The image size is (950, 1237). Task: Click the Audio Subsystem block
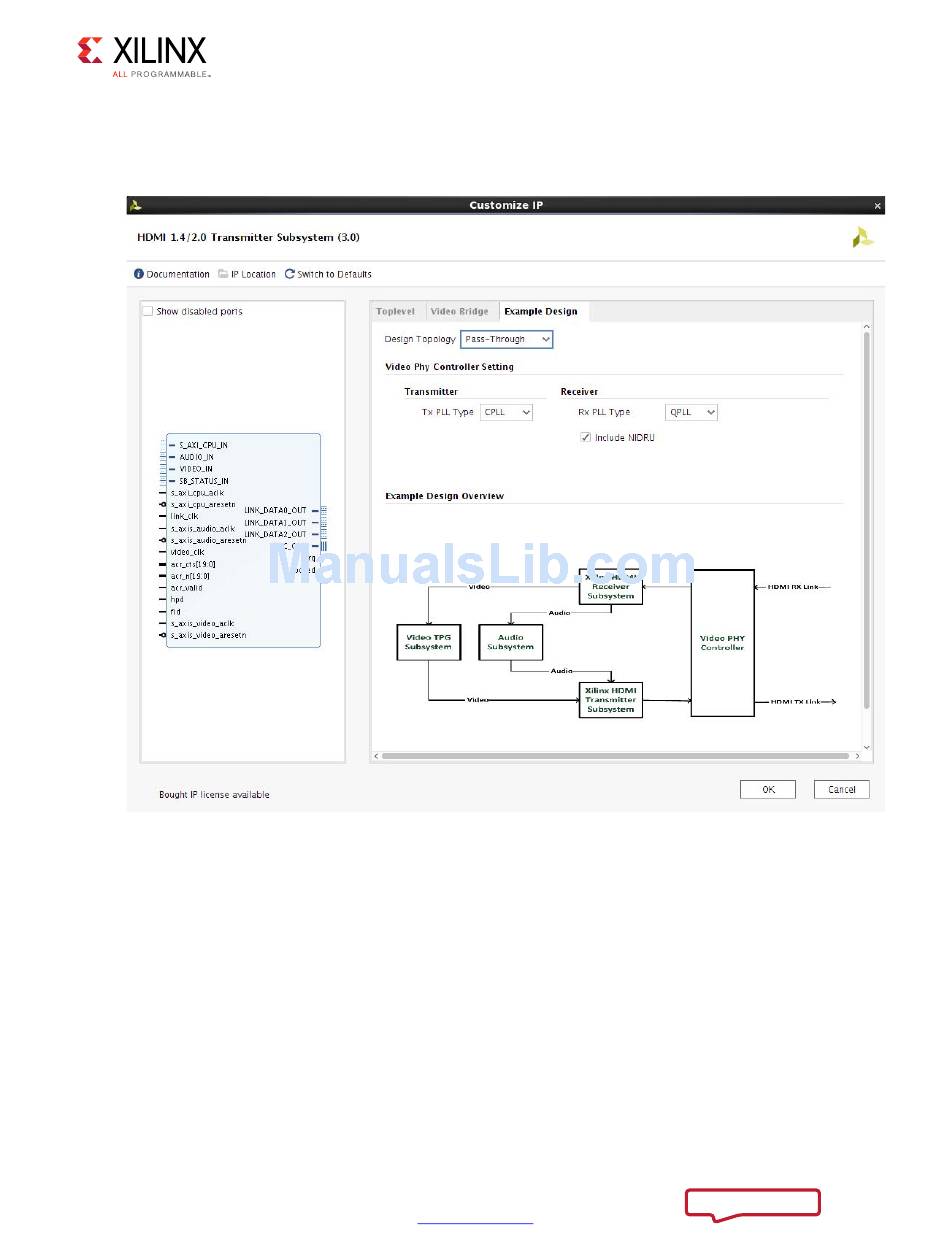click(511, 642)
